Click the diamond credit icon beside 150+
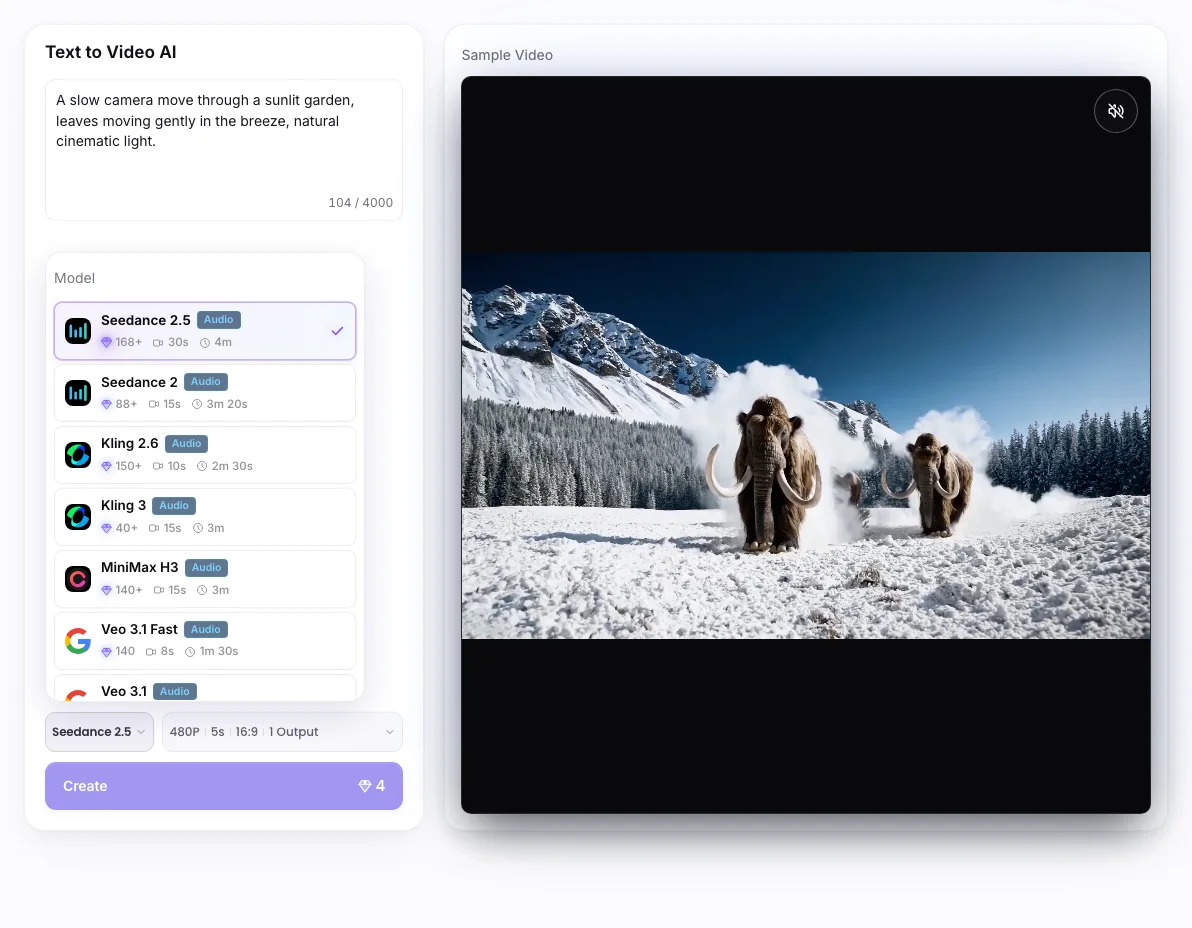Viewport: 1192px width, 928px height. click(x=106, y=466)
